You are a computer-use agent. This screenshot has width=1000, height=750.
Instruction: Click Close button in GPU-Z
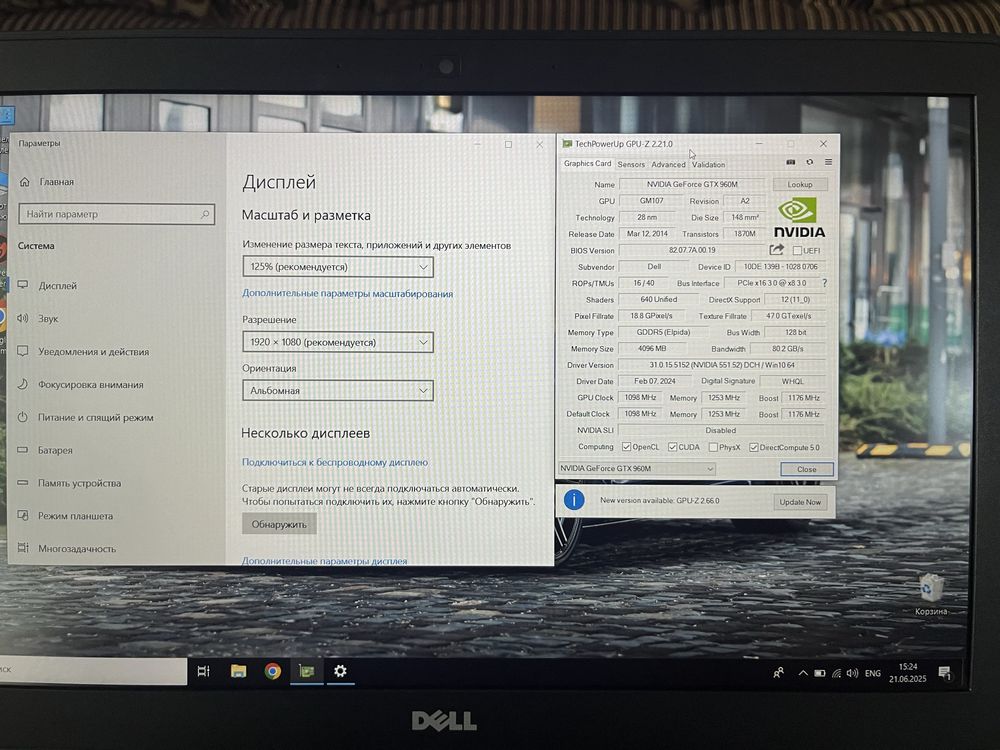pyautogui.click(x=807, y=469)
